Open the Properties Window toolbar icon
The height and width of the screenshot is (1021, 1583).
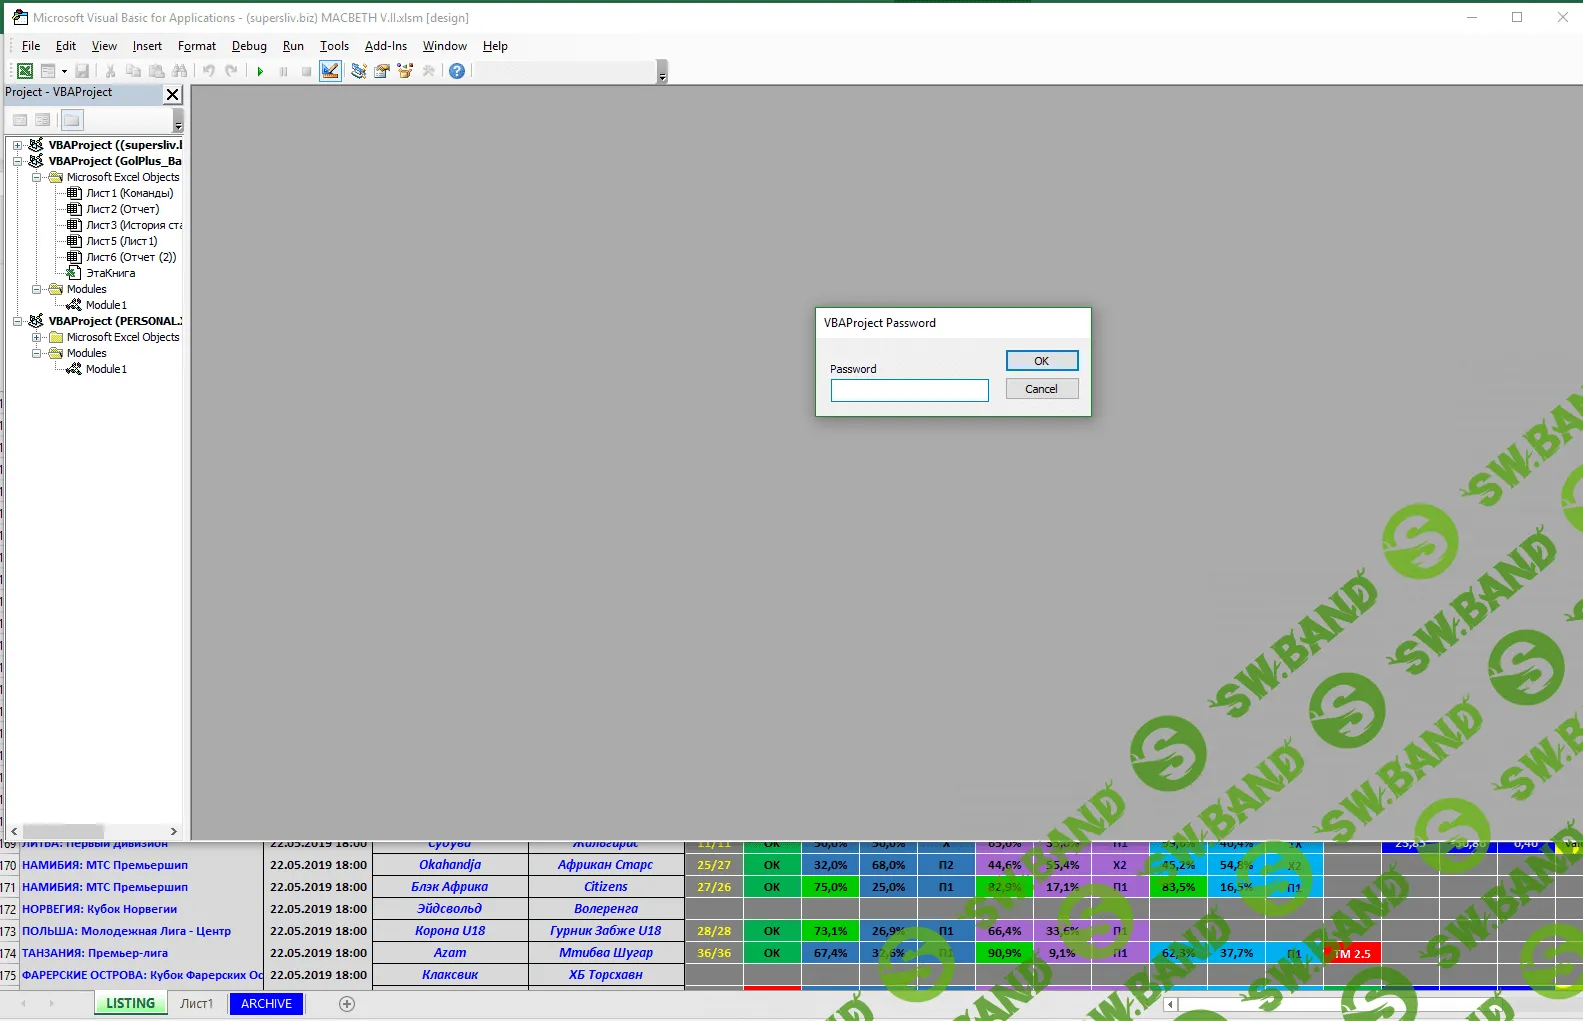pos(382,71)
